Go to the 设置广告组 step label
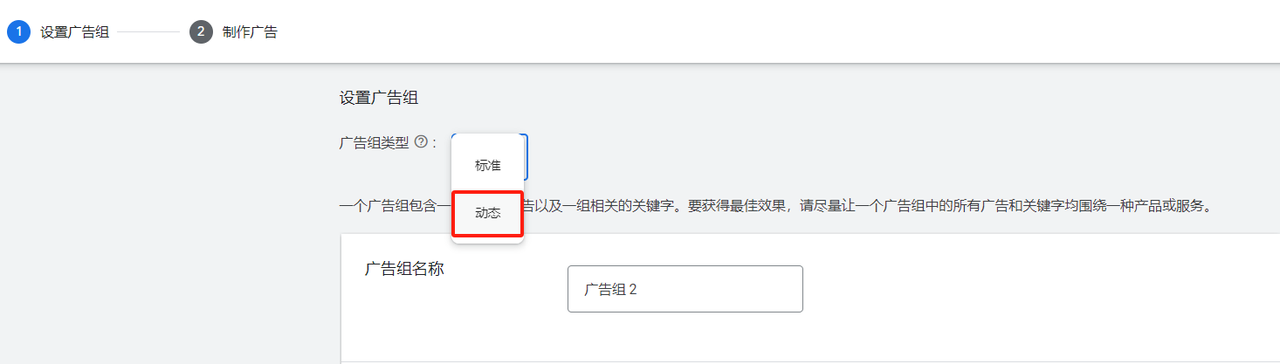Screen dimensions: 1280x364 [75, 32]
